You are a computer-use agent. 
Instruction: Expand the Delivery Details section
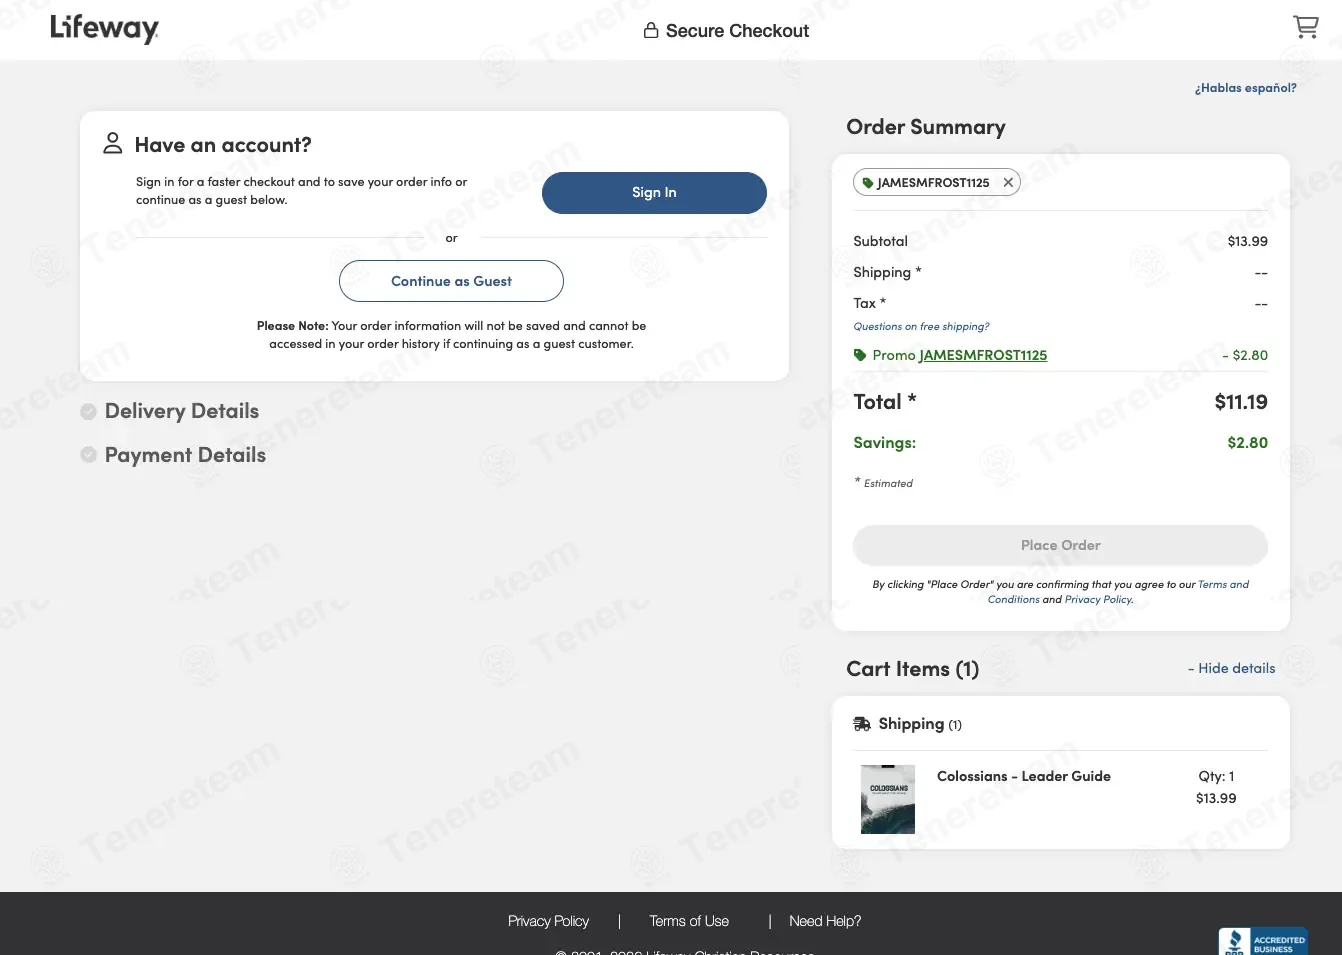tap(182, 411)
